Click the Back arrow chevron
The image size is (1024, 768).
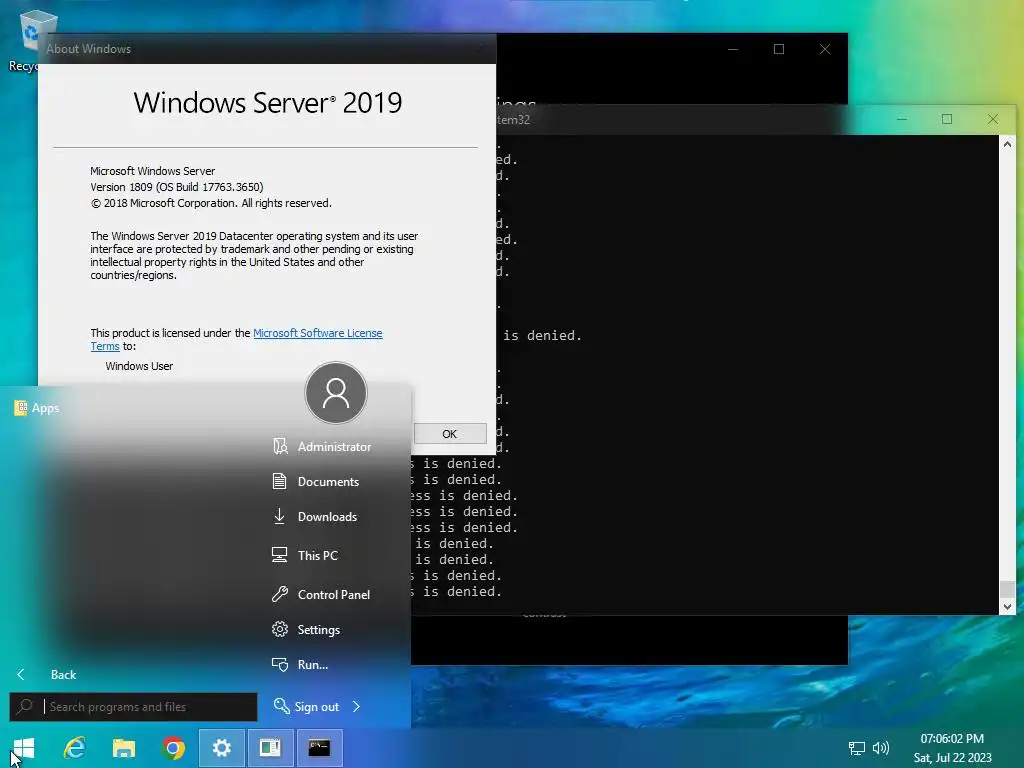[21, 675]
